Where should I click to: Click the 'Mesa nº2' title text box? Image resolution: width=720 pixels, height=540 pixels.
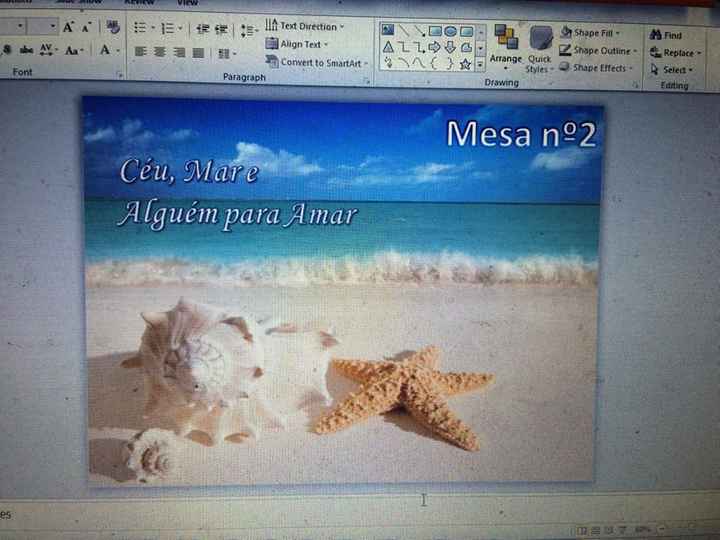click(521, 135)
